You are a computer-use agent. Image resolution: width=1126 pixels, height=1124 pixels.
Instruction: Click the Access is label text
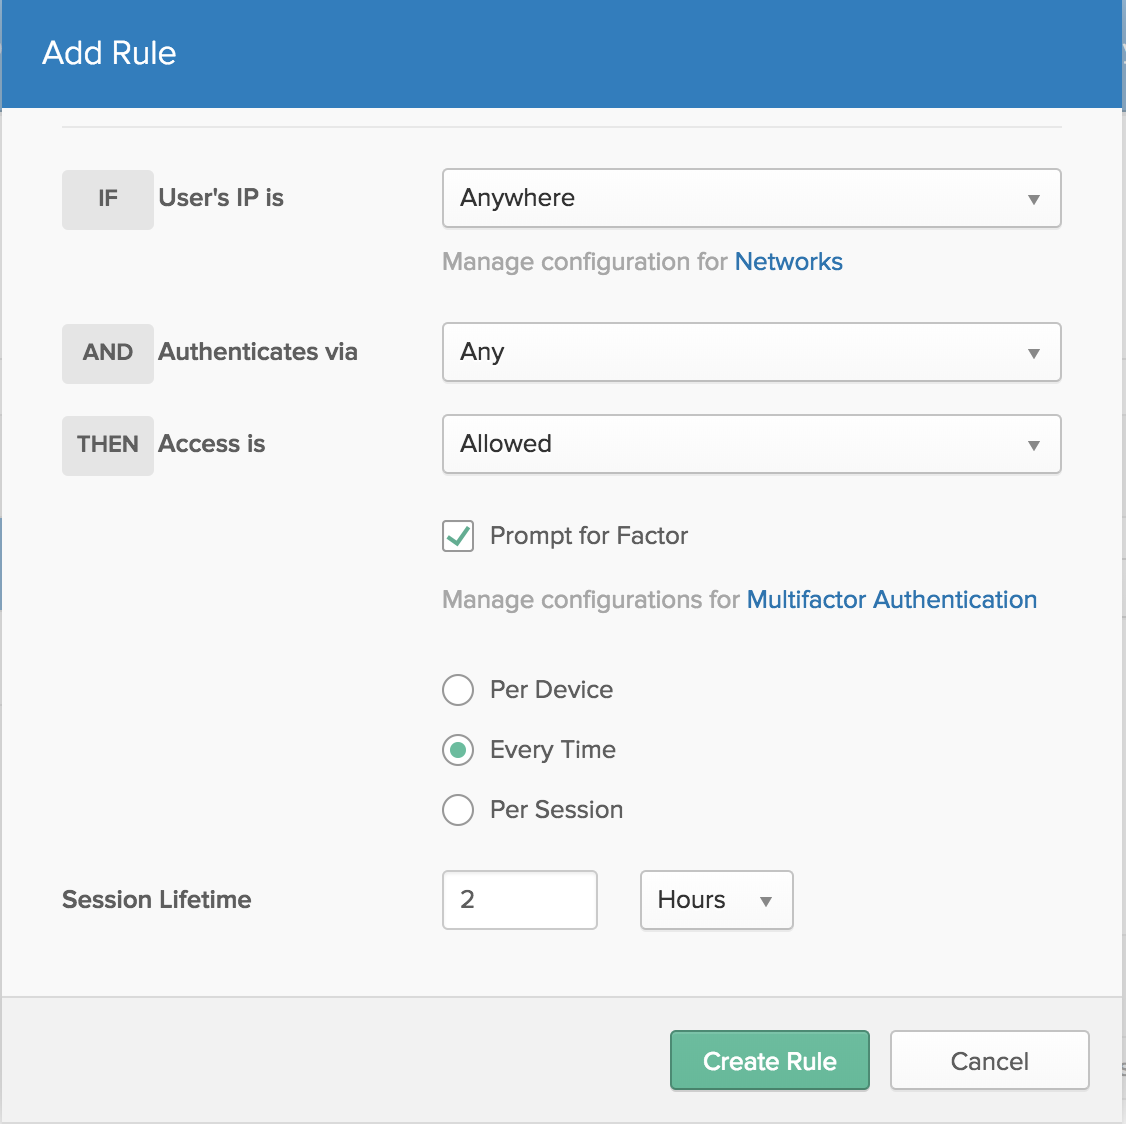coord(212,444)
